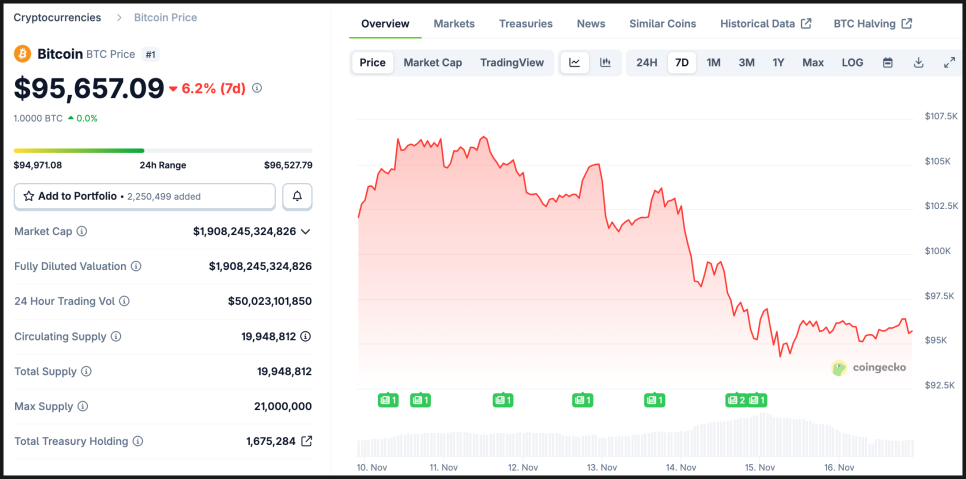Click the price alert bell icon

(297, 197)
